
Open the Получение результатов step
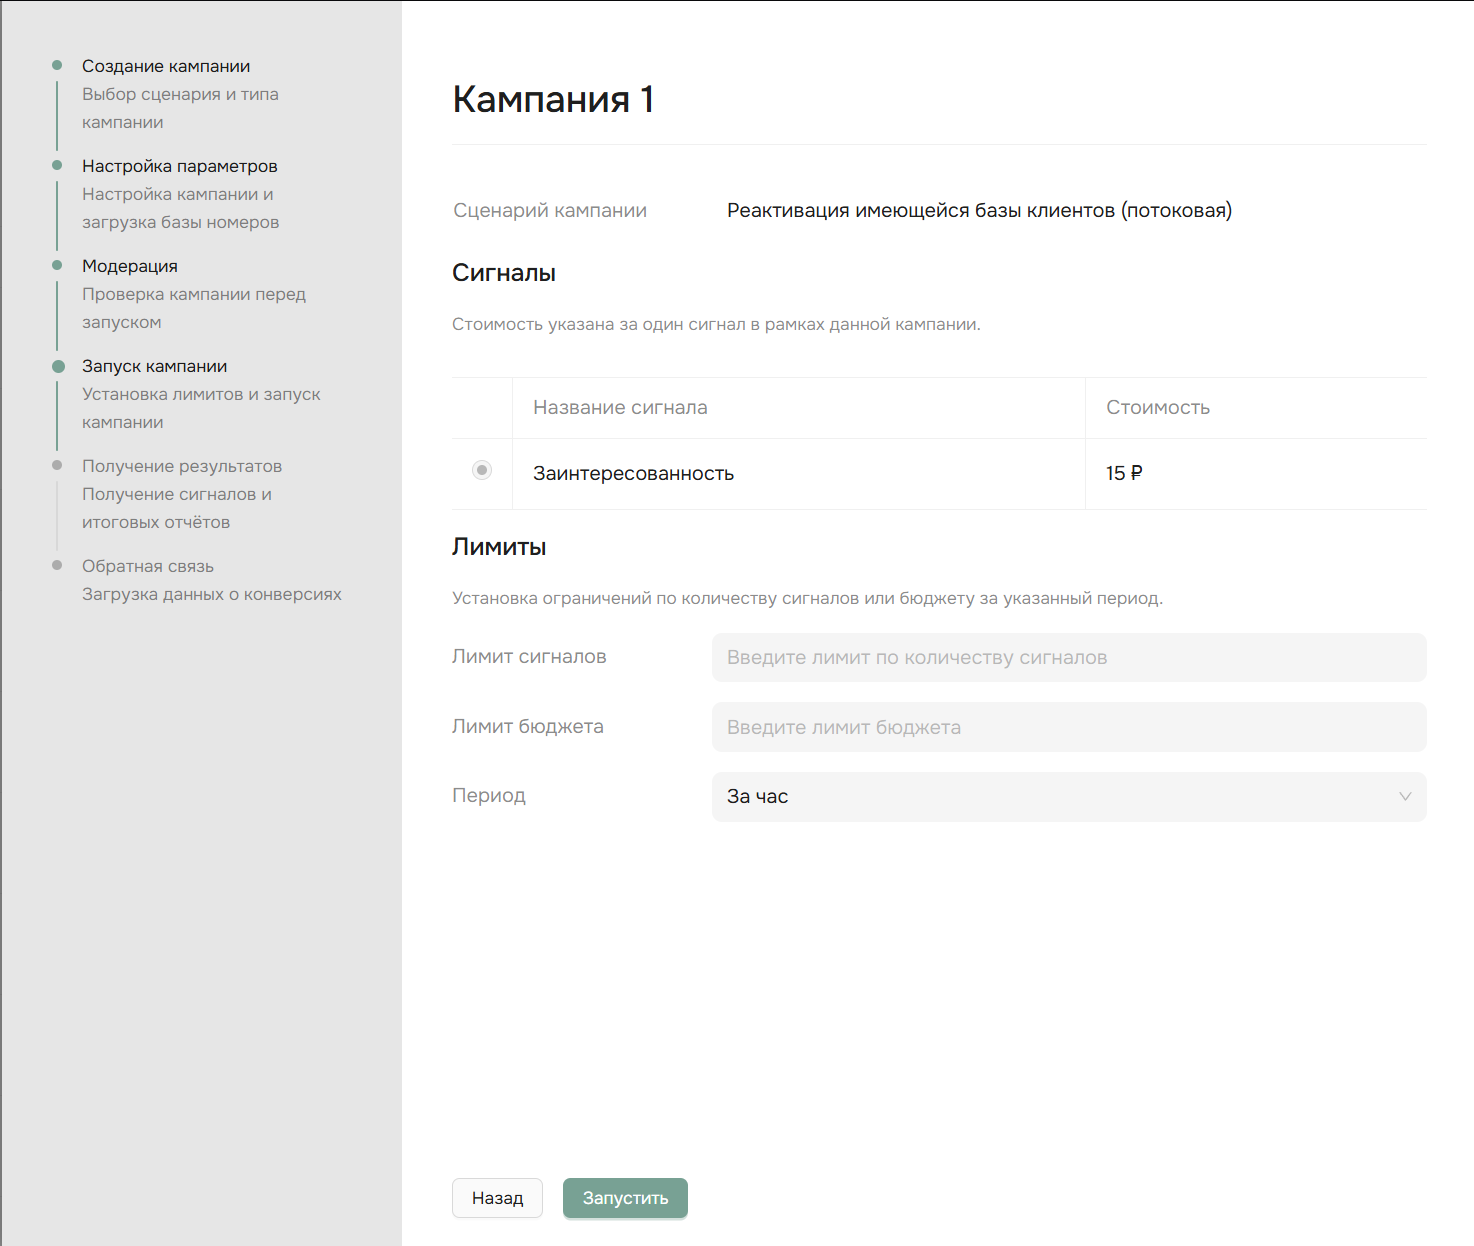click(x=182, y=466)
